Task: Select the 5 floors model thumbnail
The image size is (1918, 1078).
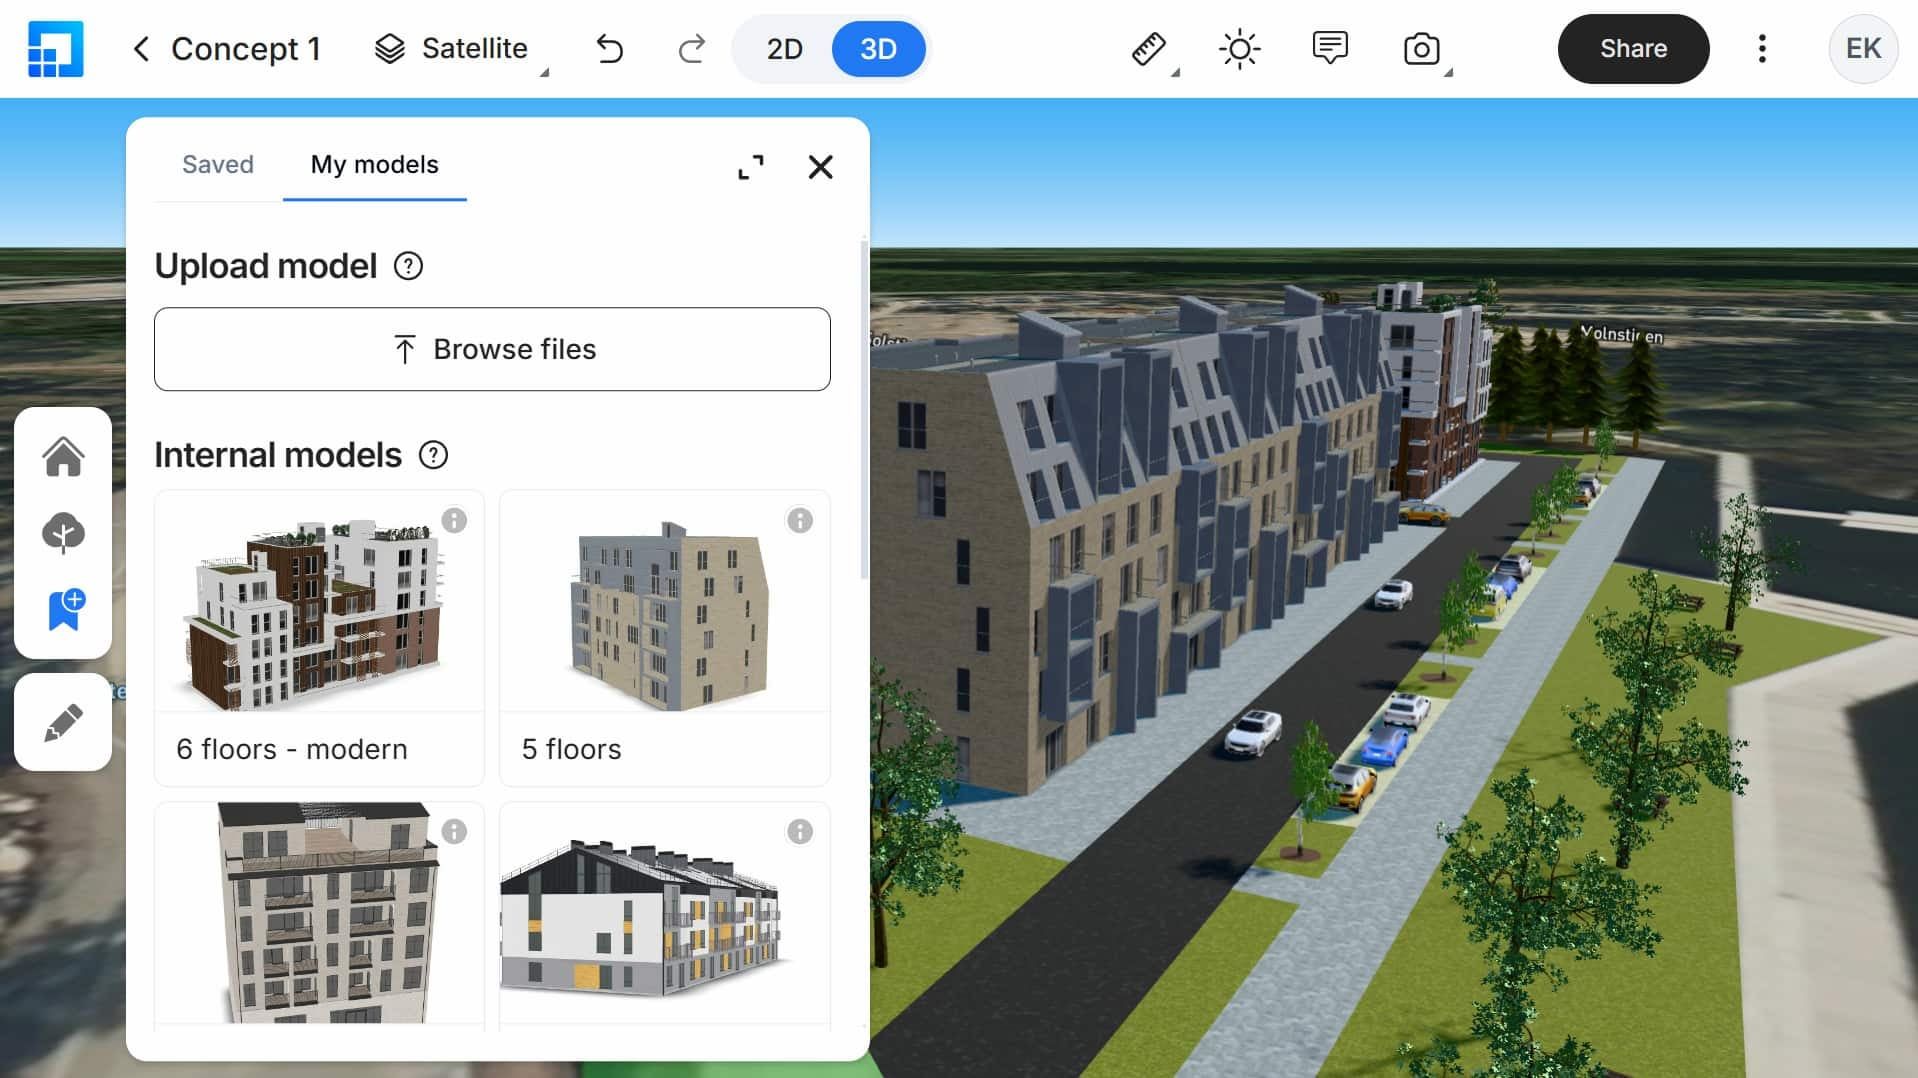Action: [x=664, y=615]
